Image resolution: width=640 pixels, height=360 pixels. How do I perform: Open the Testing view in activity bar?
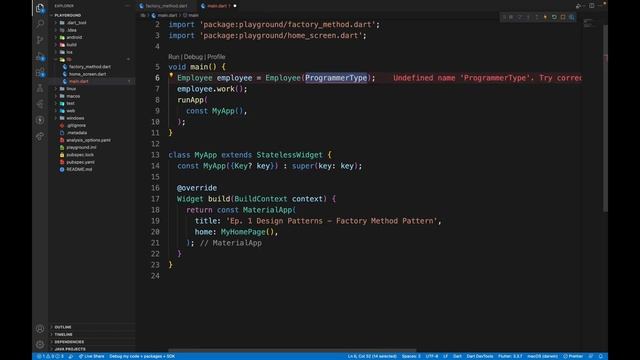click(x=40, y=88)
